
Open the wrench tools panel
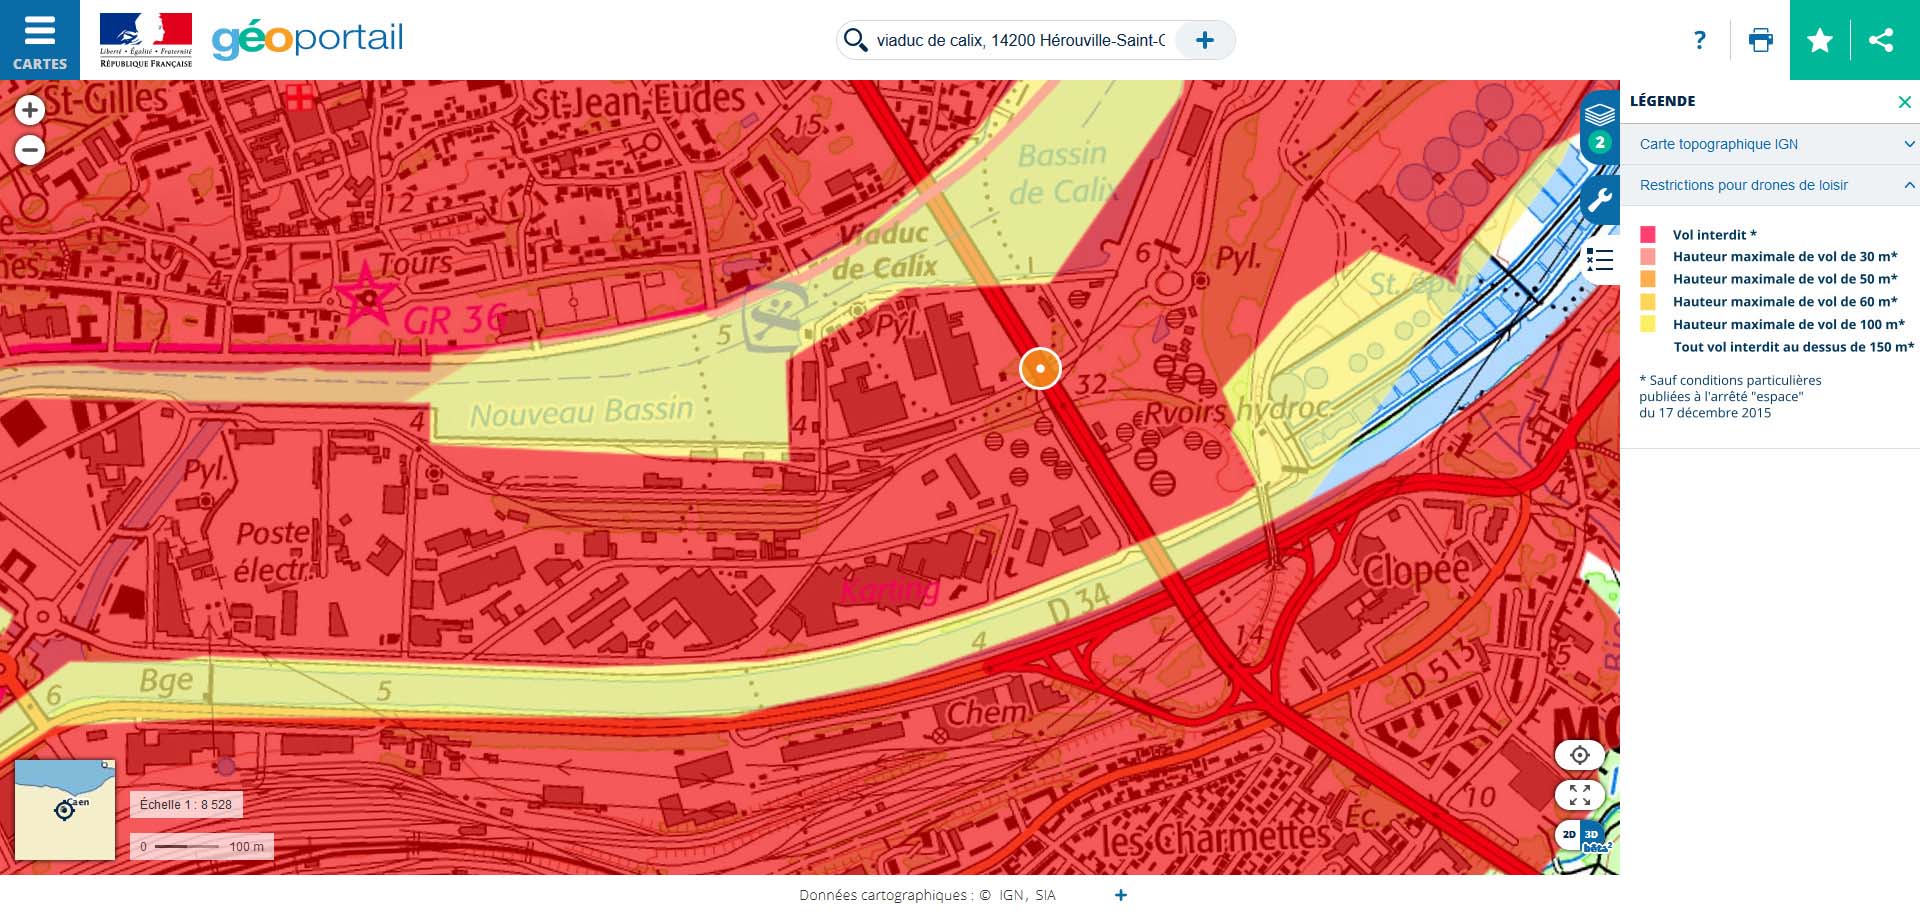[1600, 201]
